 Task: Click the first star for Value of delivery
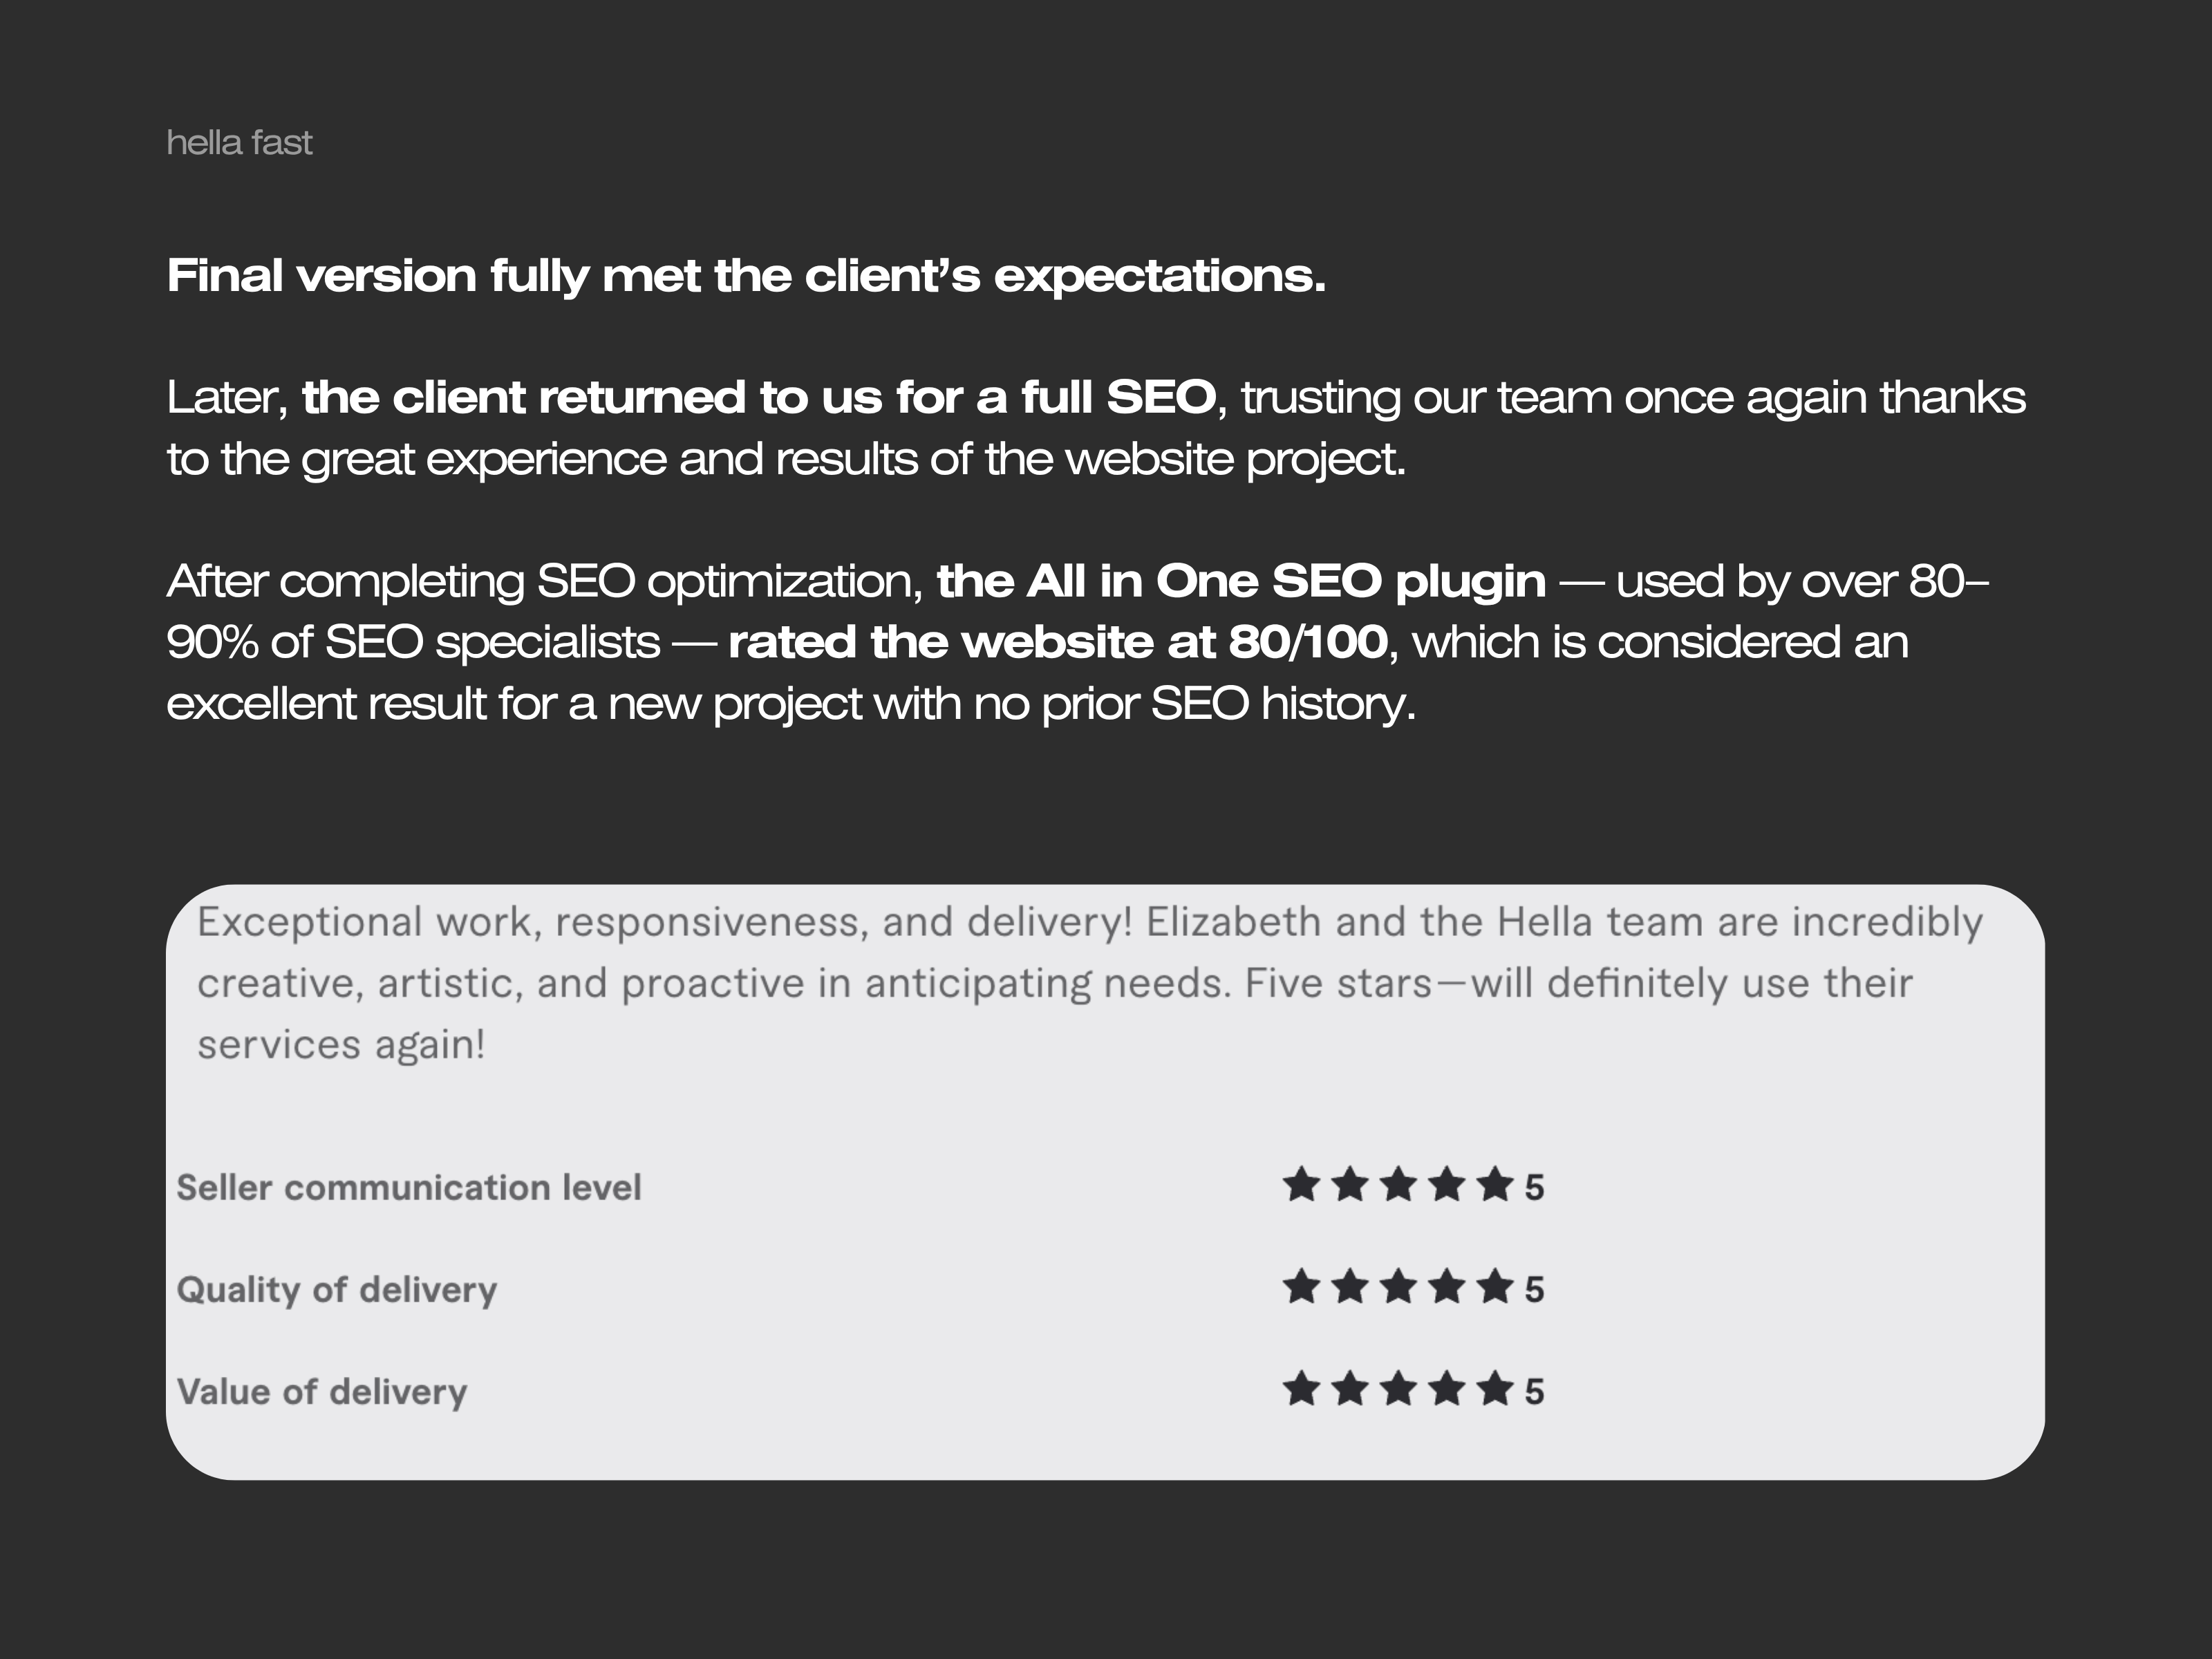(x=1301, y=1389)
